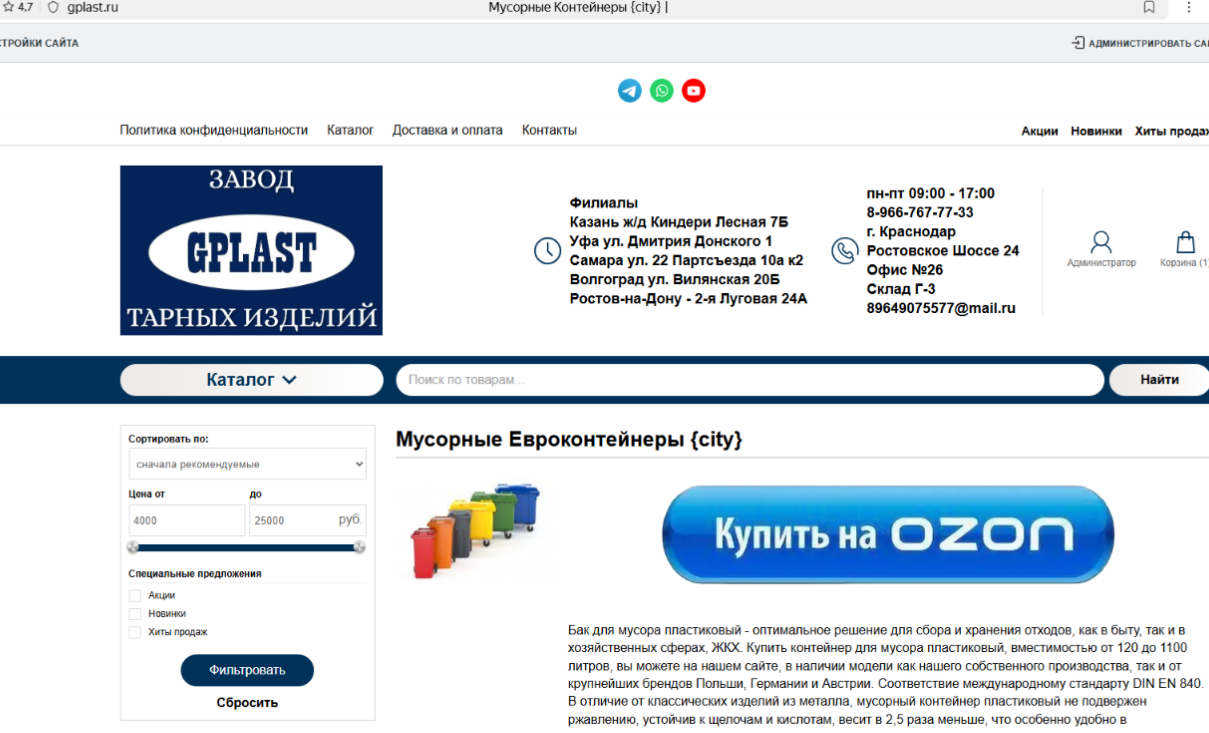Screen dimensions: 1209x733
Task: Click the пн-пт 09:00 - 17:00 hours text
Action: click(x=931, y=193)
